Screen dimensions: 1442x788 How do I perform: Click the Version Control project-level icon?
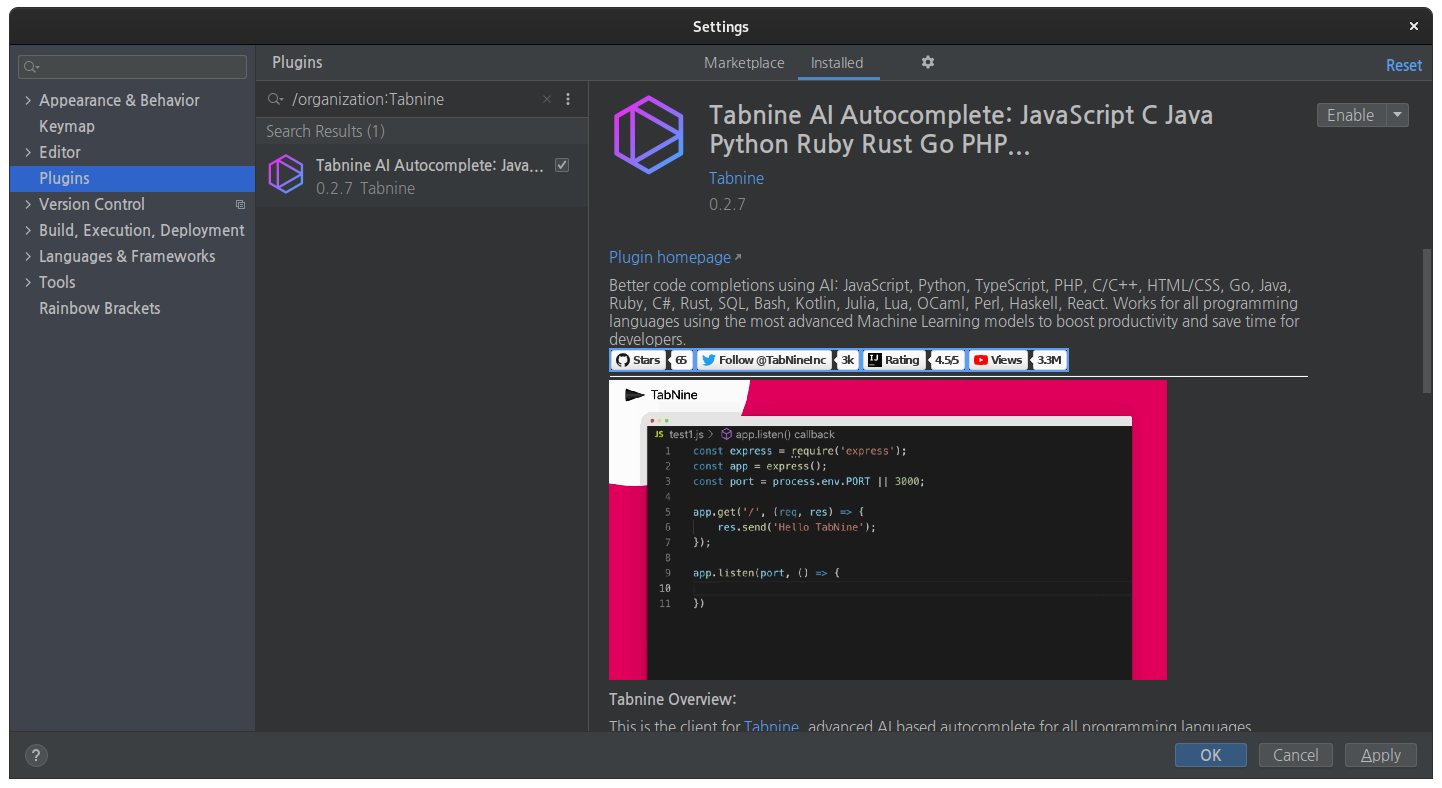[x=240, y=204]
